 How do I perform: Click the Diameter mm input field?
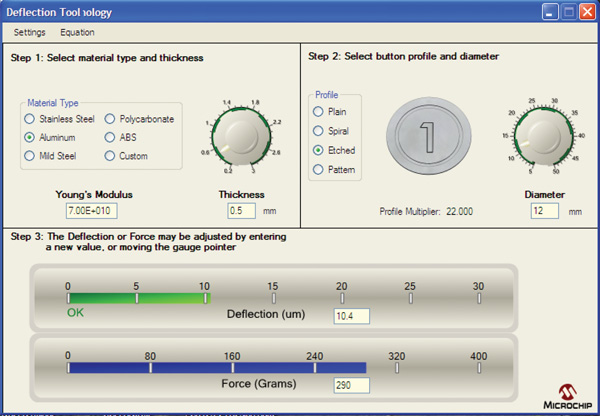545,211
